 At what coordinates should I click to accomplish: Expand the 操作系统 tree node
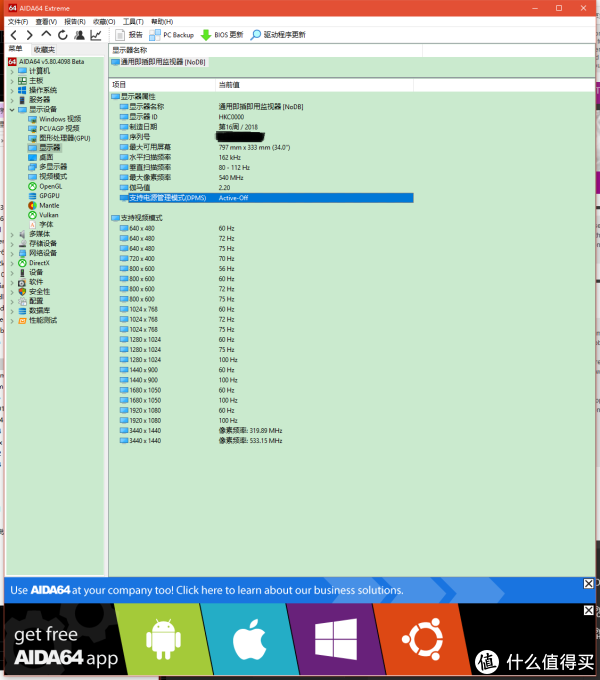pos(12,90)
